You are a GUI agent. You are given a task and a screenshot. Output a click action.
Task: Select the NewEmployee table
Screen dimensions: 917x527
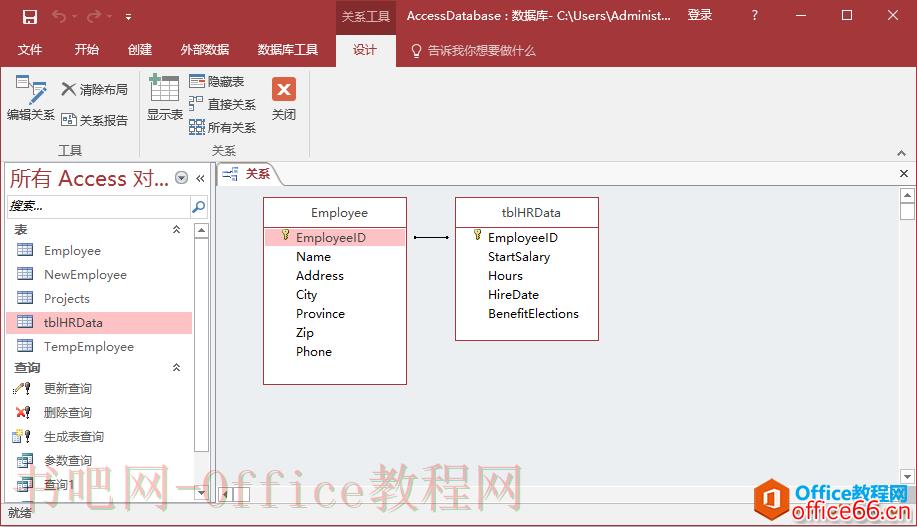click(99, 274)
